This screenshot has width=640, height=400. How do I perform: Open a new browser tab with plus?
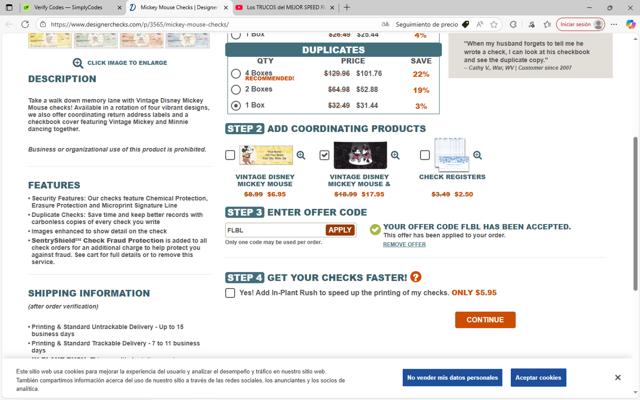click(x=347, y=7)
